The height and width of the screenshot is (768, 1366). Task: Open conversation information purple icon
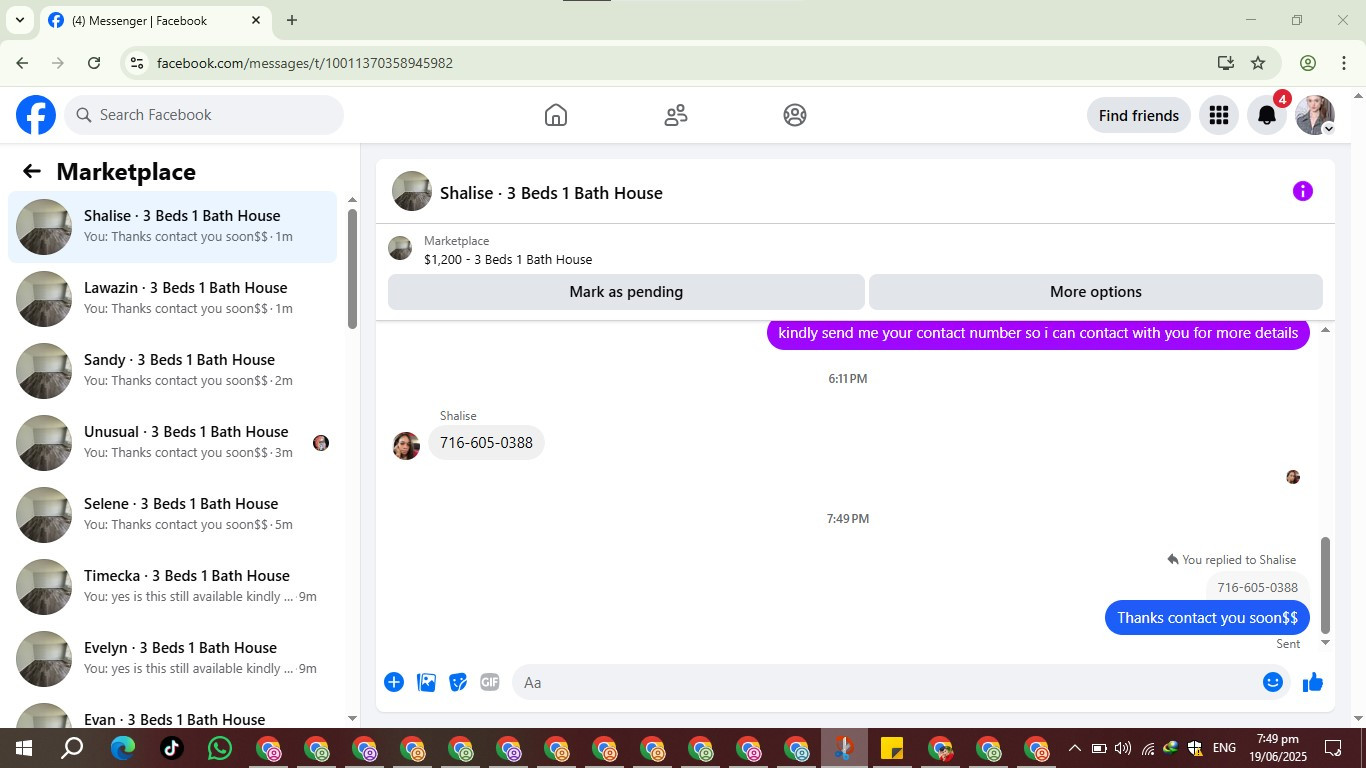pos(1302,191)
